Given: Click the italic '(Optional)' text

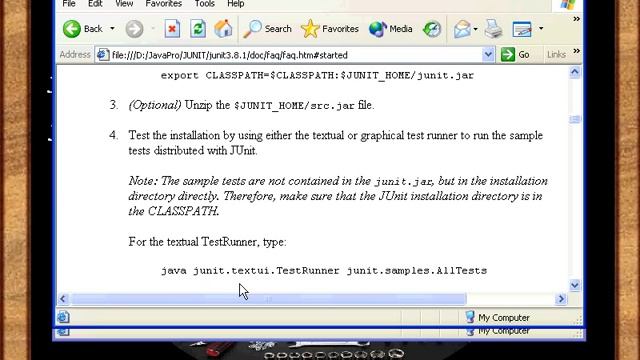Looking at the screenshot, I should point(155,105).
